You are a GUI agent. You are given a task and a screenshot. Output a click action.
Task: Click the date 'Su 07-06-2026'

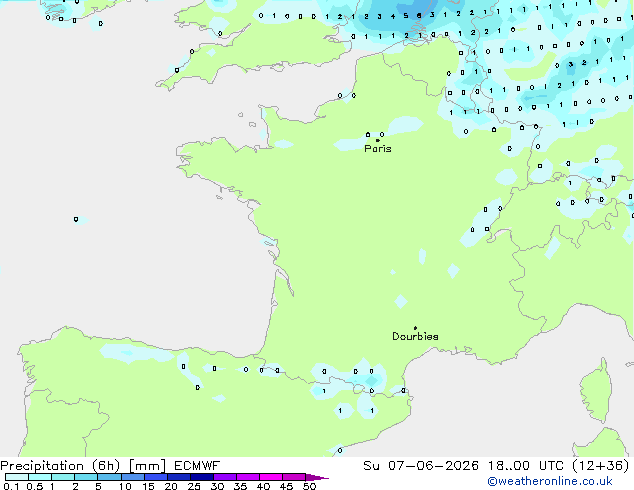tap(421, 466)
